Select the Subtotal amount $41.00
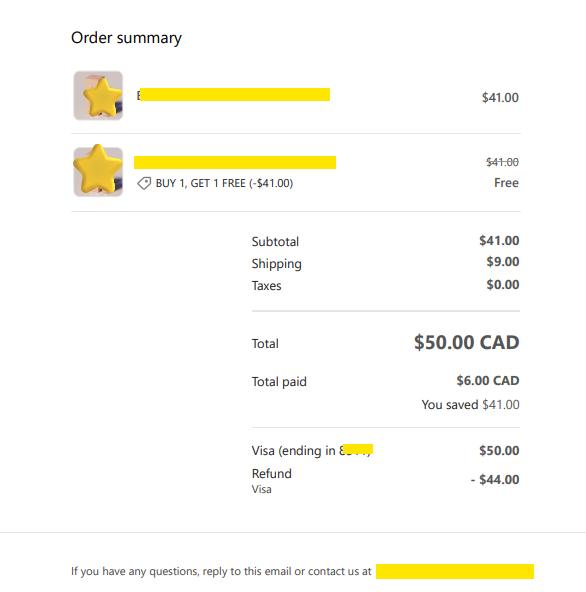Screen dimensions: 586x592 pos(499,240)
